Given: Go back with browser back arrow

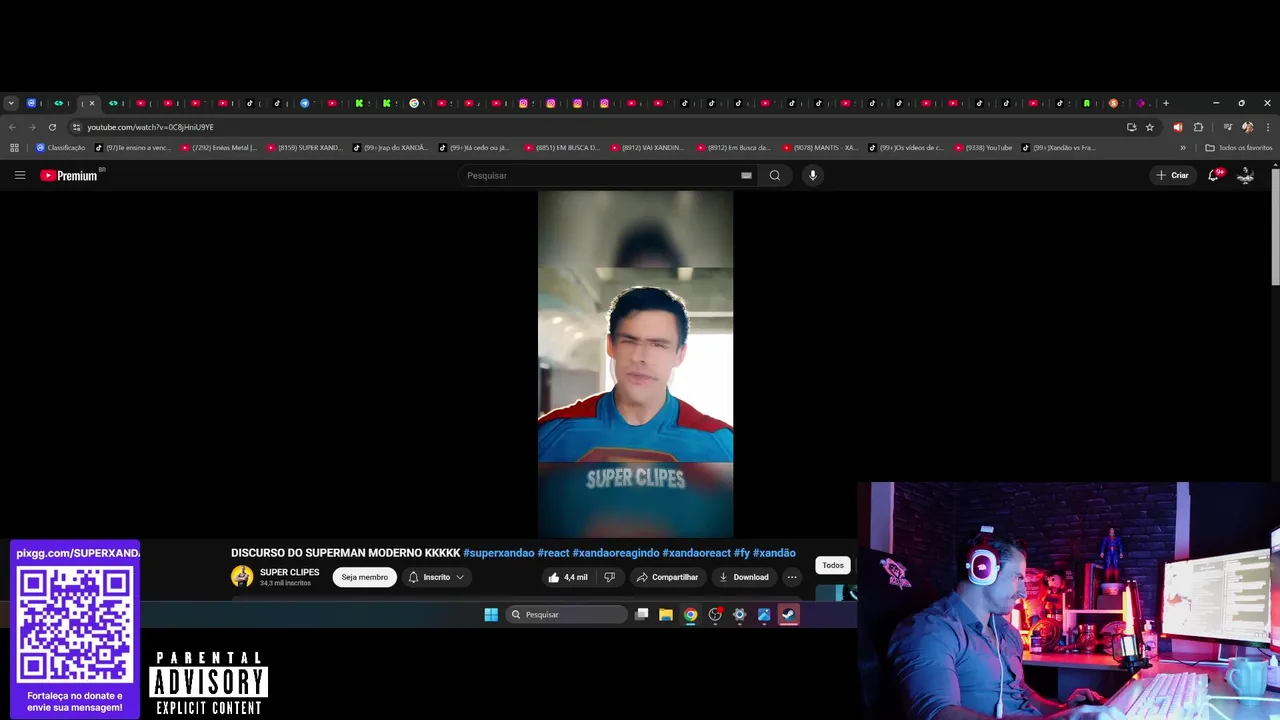Looking at the screenshot, I should (12, 127).
